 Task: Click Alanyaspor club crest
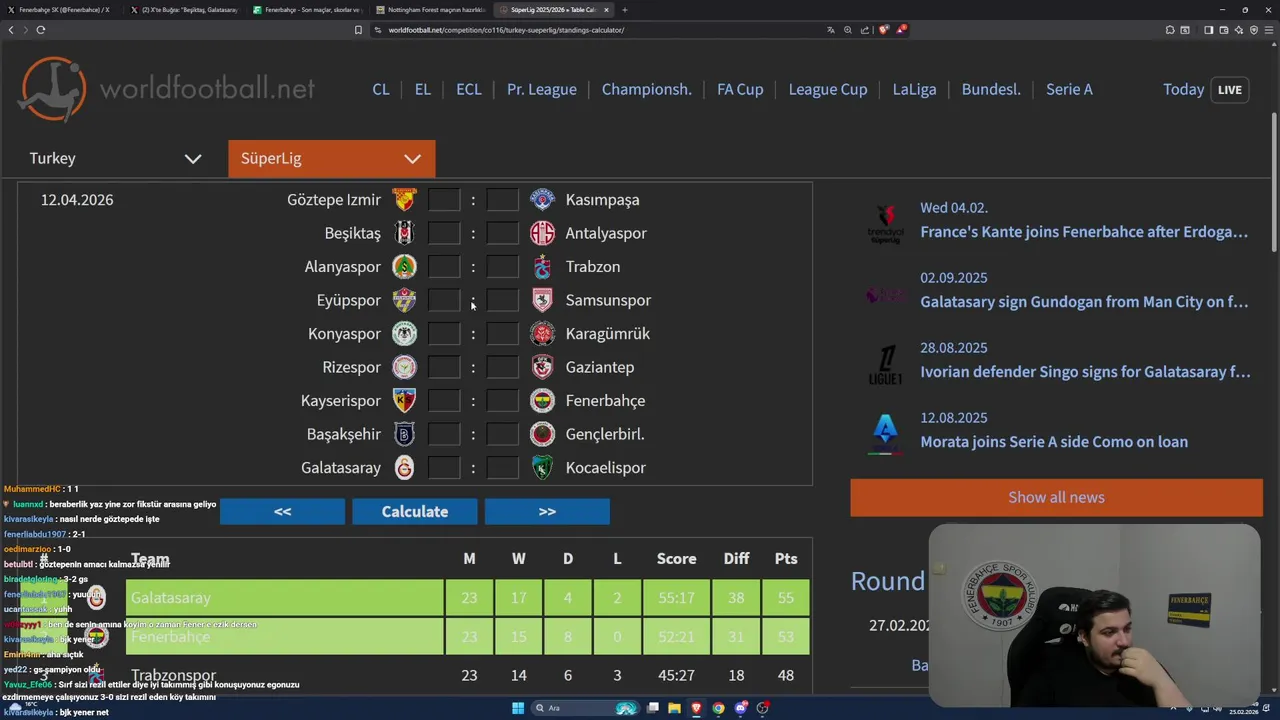coord(404,267)
